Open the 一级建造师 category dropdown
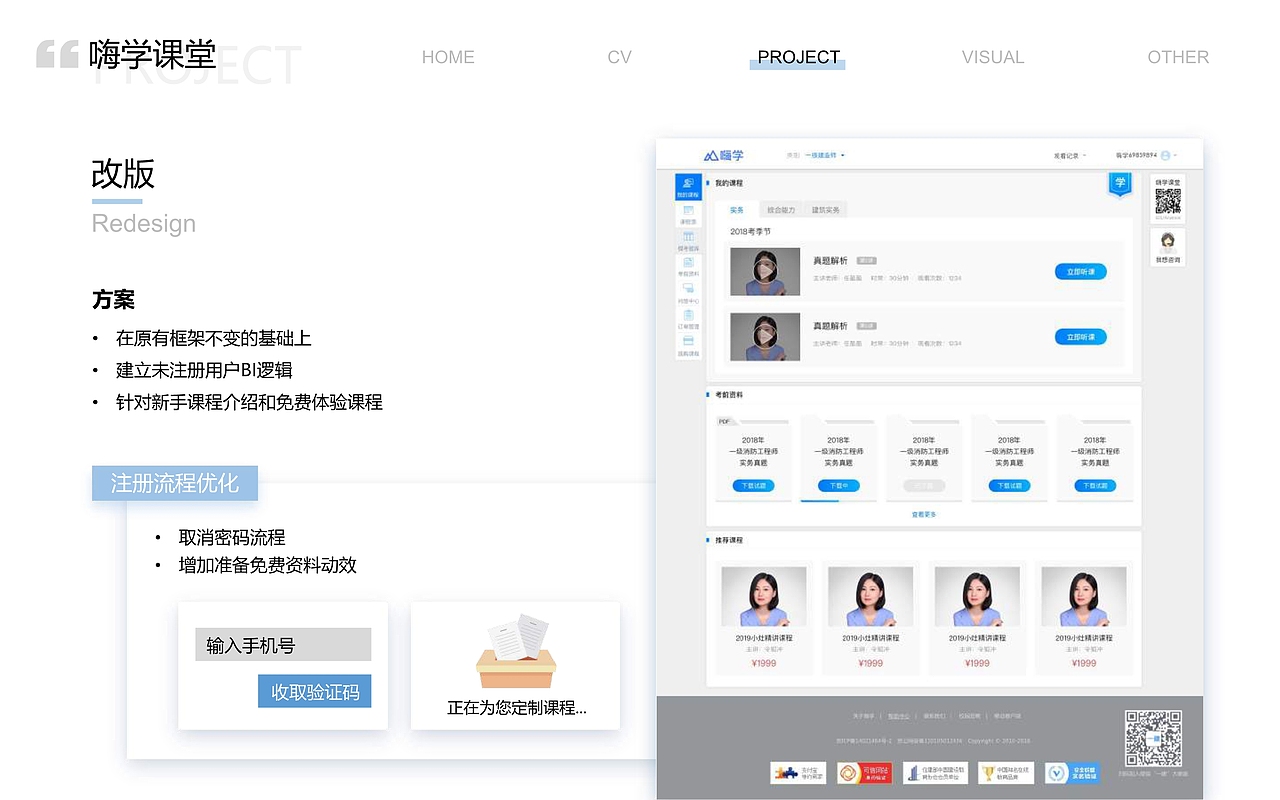Viewport: 1280px width, 800px height. point(825,155)
